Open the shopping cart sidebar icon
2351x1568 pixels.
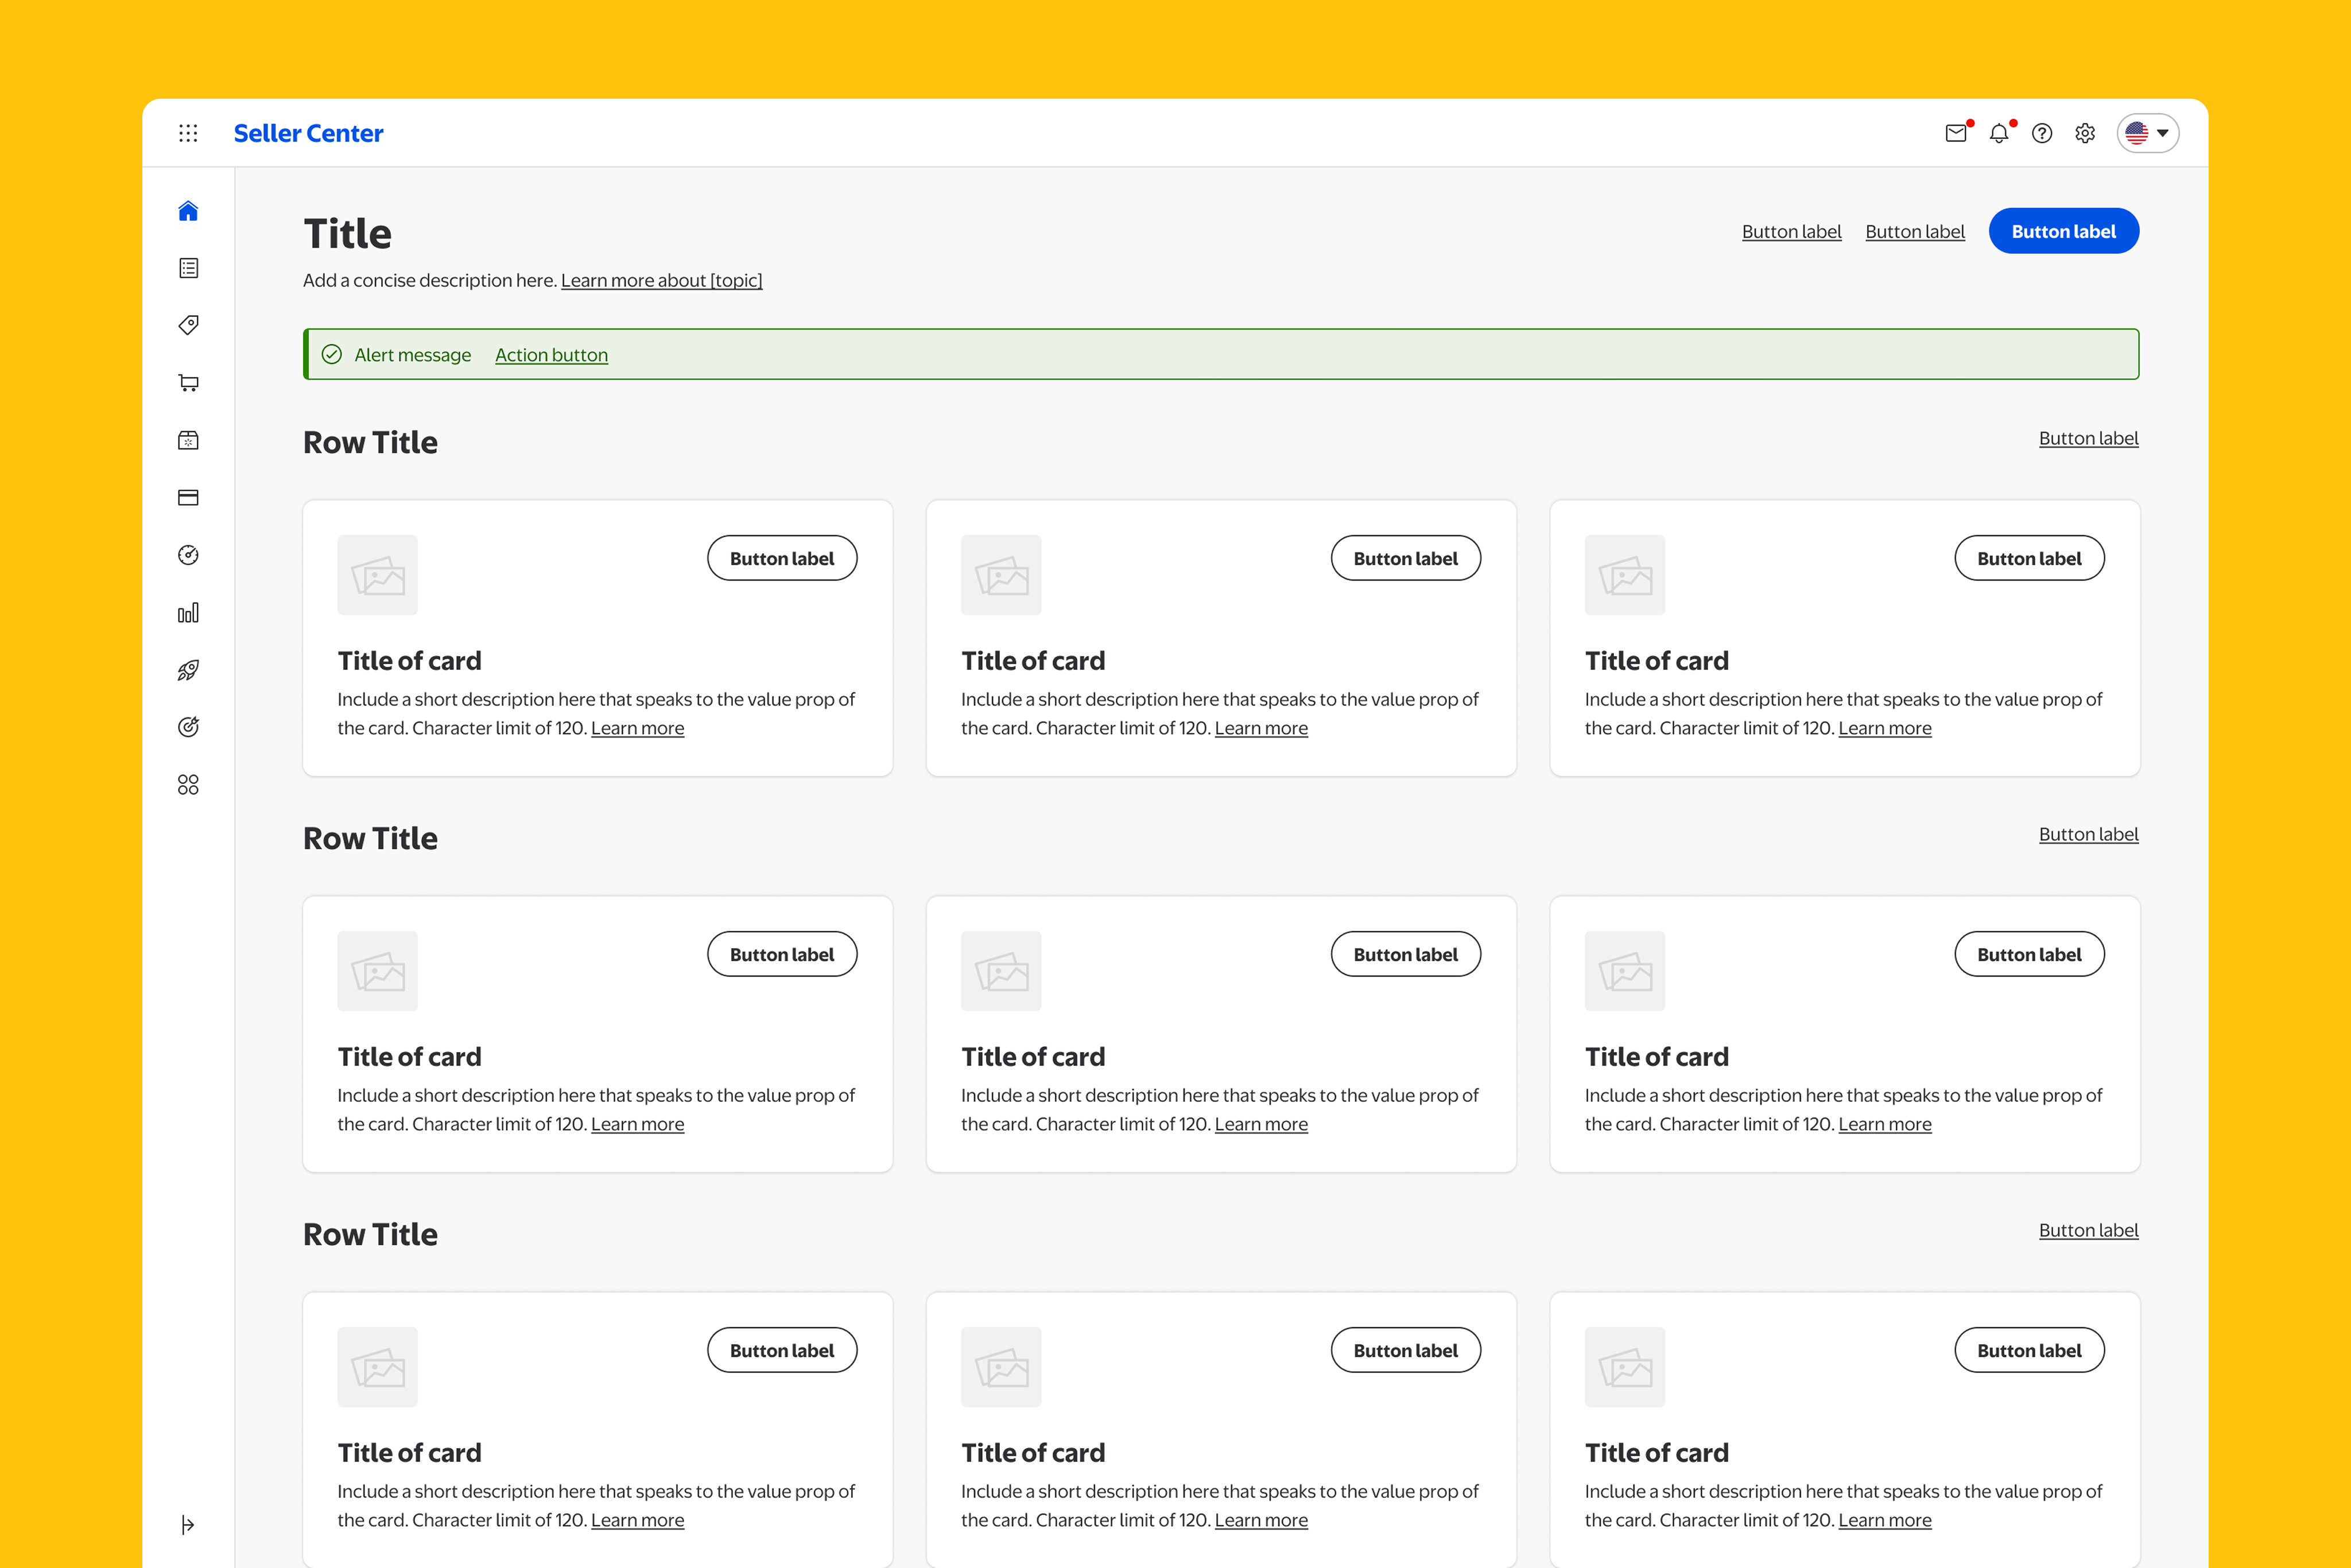click(188, 383)
